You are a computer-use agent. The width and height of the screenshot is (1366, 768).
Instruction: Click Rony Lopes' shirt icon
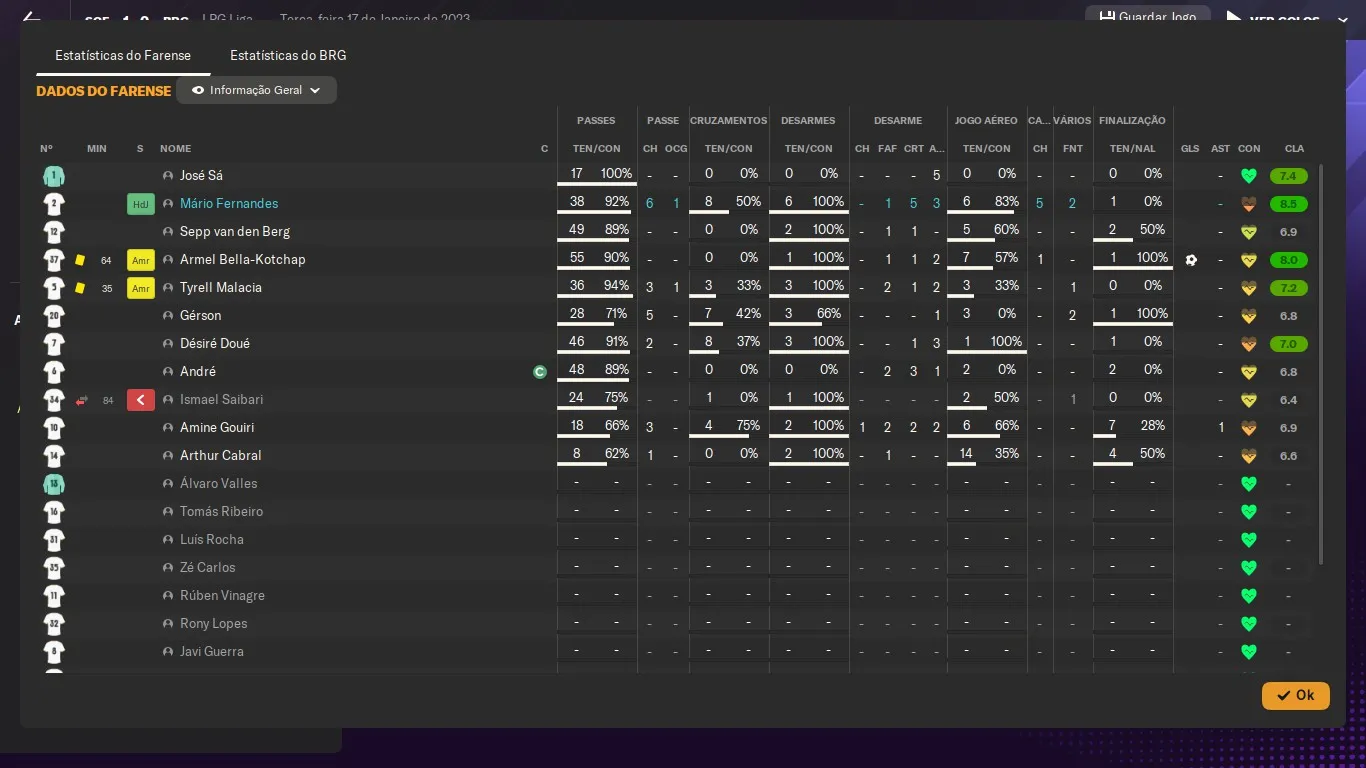click(x=54, y=624)
